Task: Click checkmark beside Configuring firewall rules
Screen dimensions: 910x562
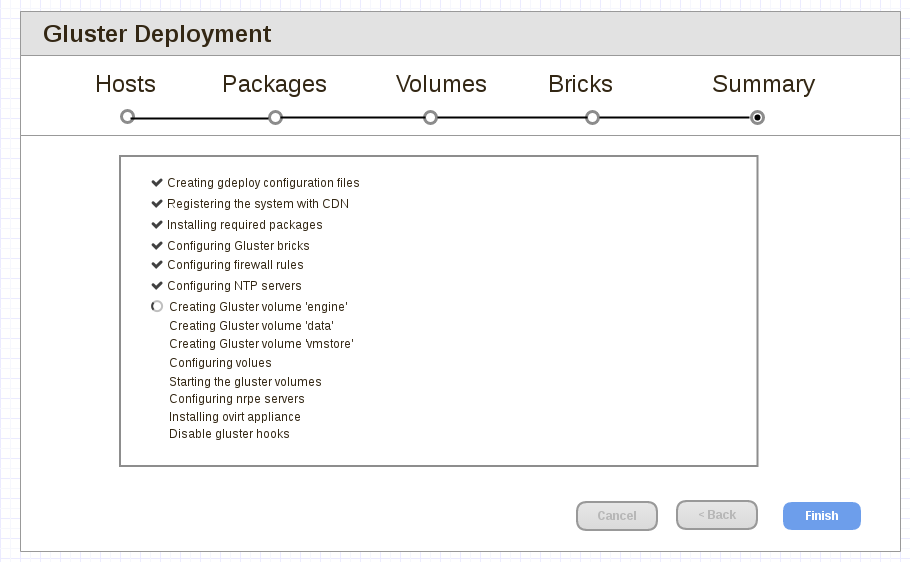Action: coord(157,265)
